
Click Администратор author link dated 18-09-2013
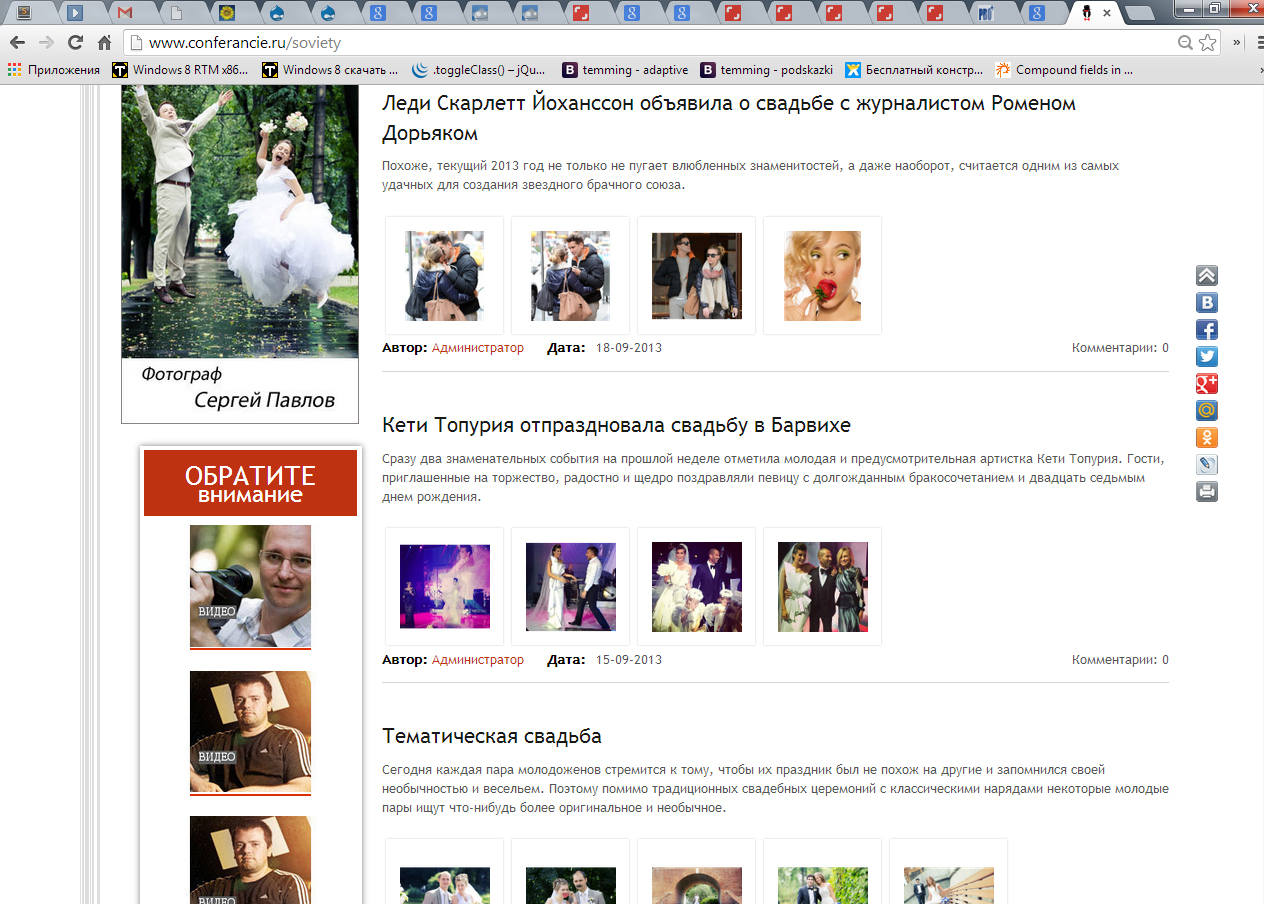pos(478,348)
